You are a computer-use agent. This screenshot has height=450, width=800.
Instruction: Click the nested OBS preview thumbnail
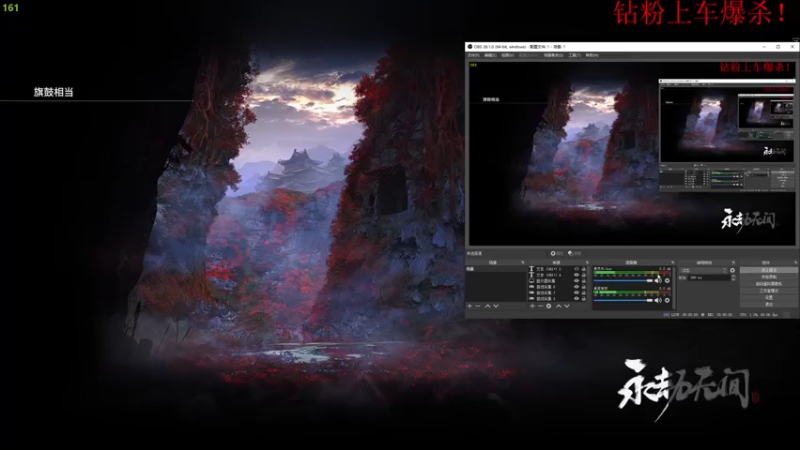(727, 135)
